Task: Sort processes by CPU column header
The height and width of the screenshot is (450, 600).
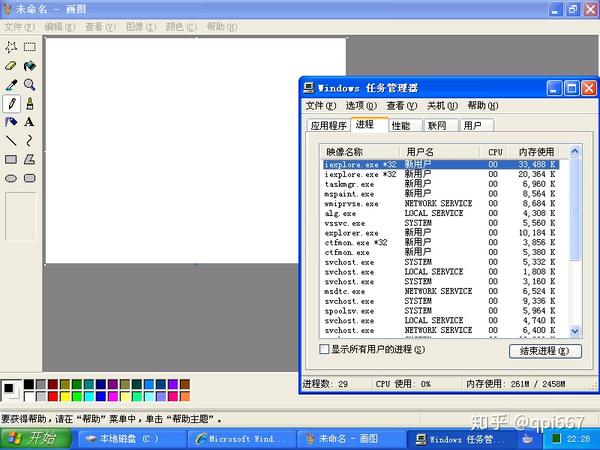Action: click(x=494, y=152)
